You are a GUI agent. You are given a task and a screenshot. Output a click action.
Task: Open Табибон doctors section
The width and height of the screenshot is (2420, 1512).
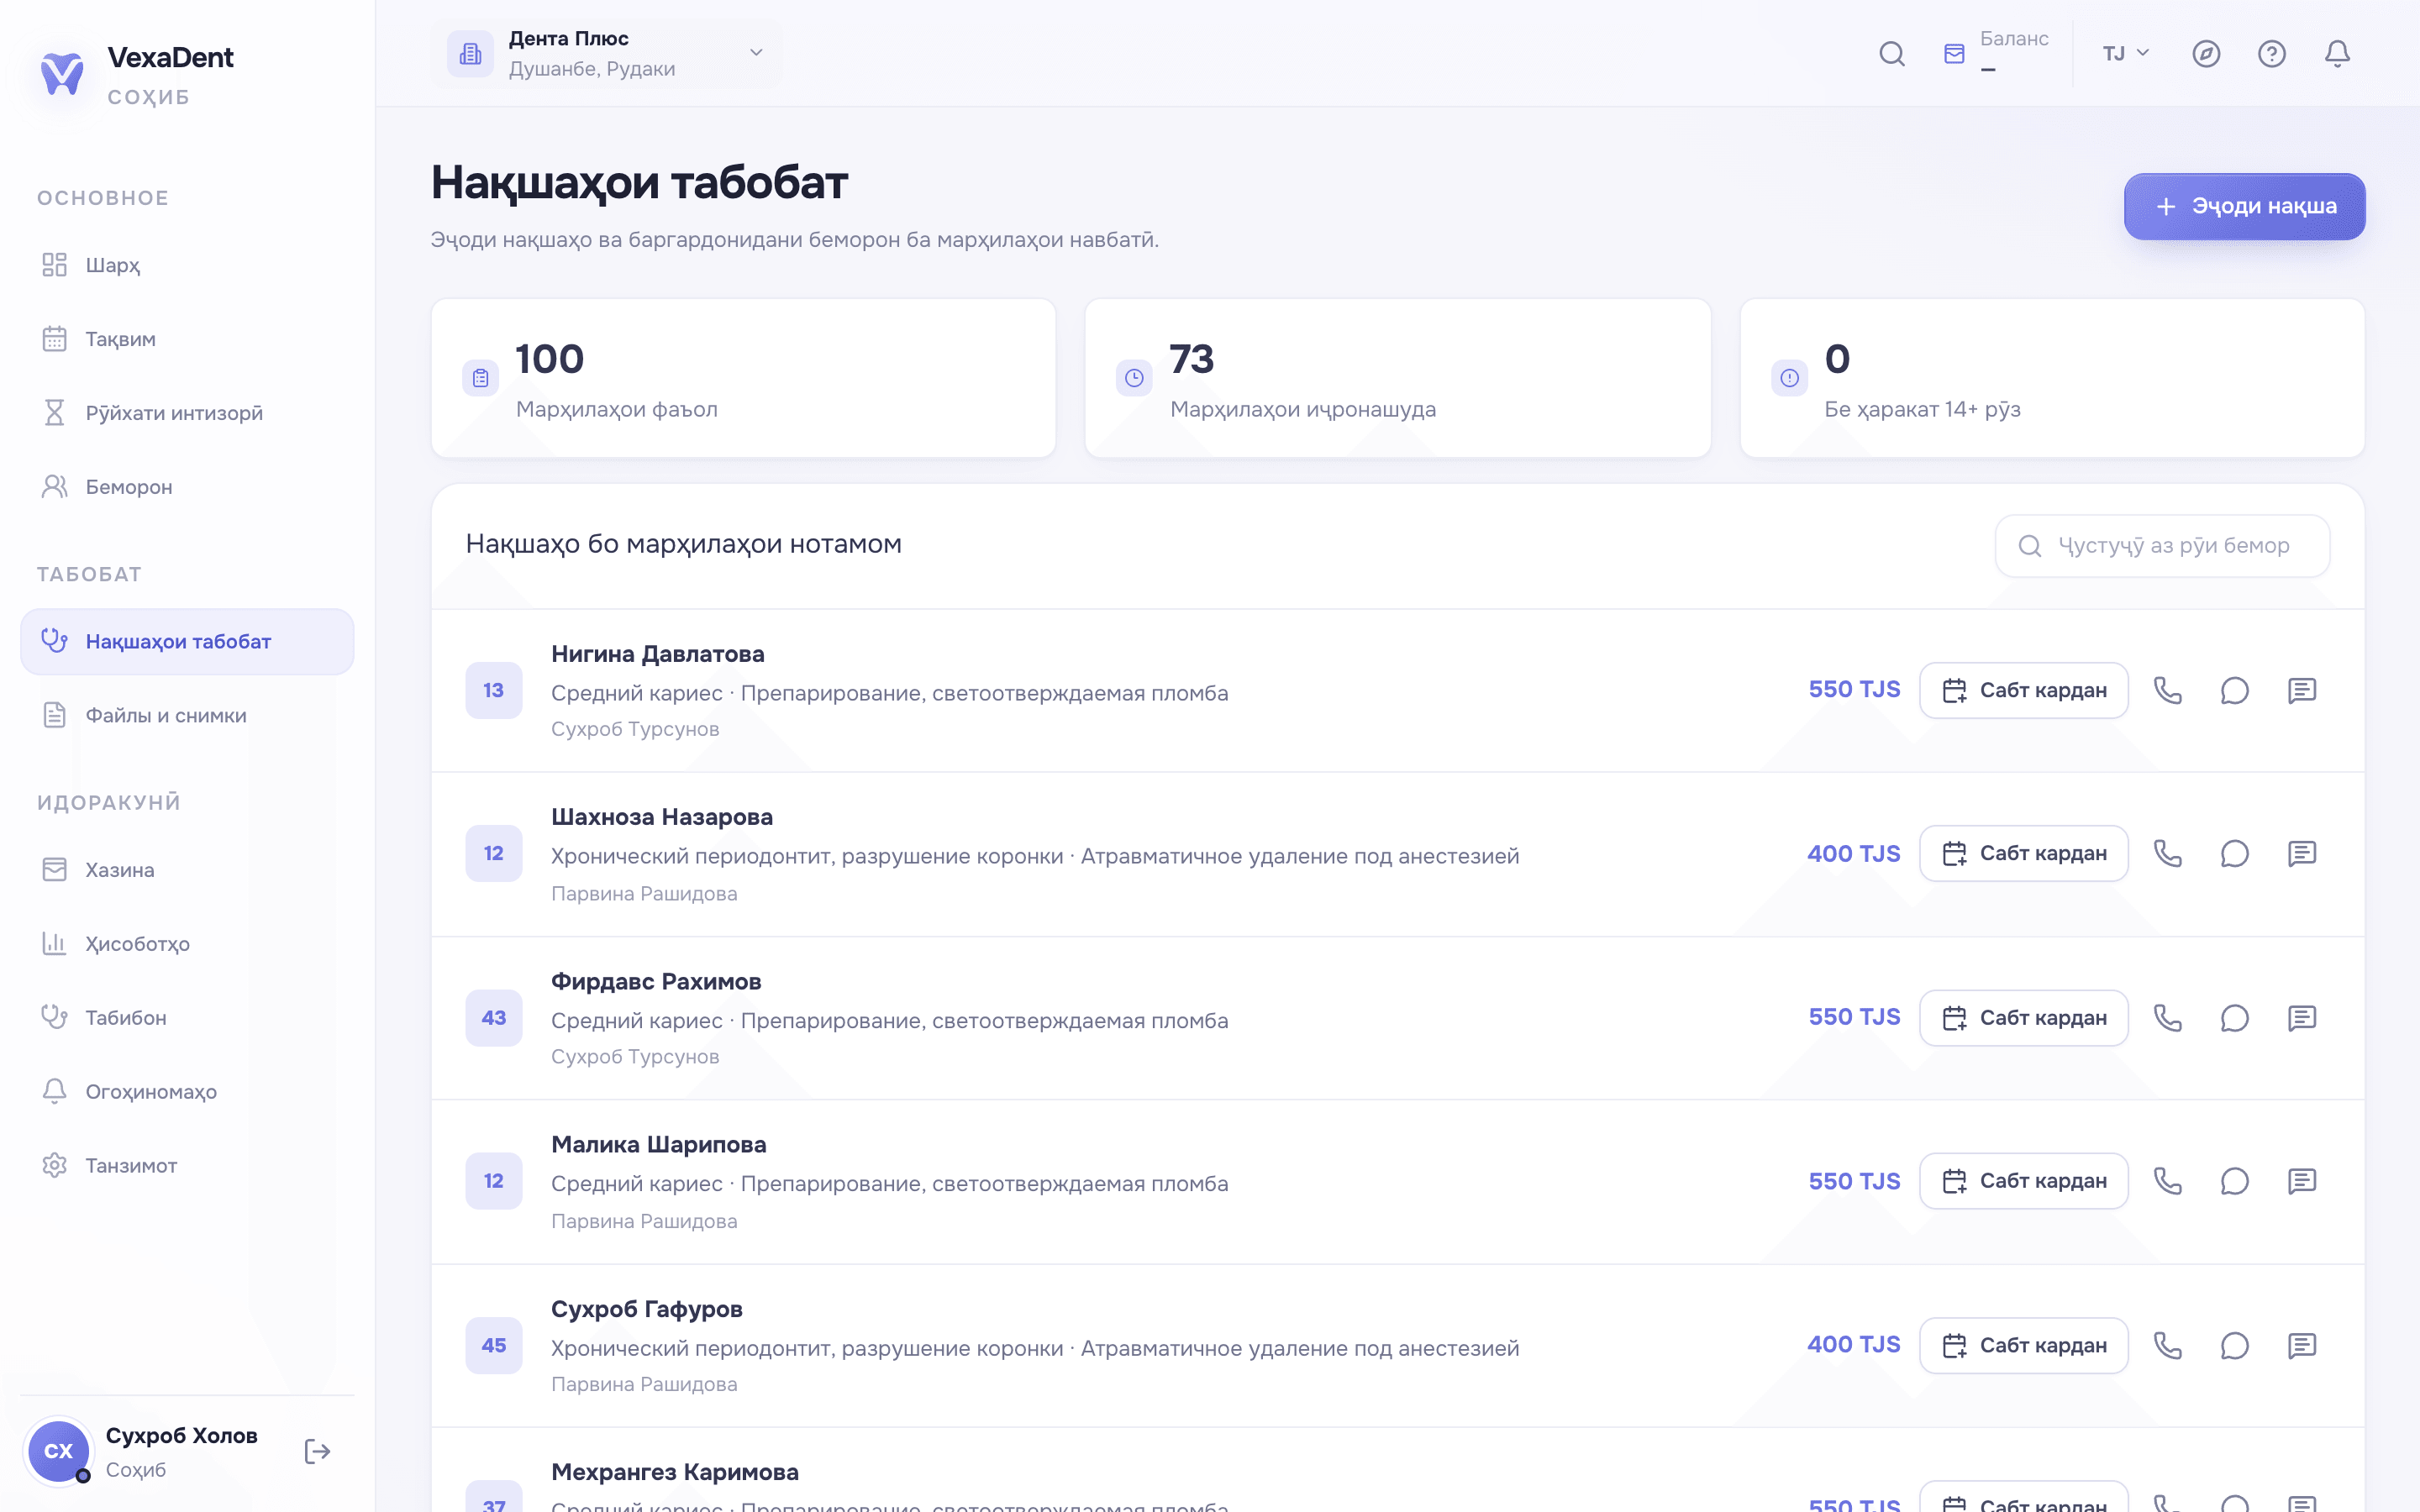click(187, 1018)
